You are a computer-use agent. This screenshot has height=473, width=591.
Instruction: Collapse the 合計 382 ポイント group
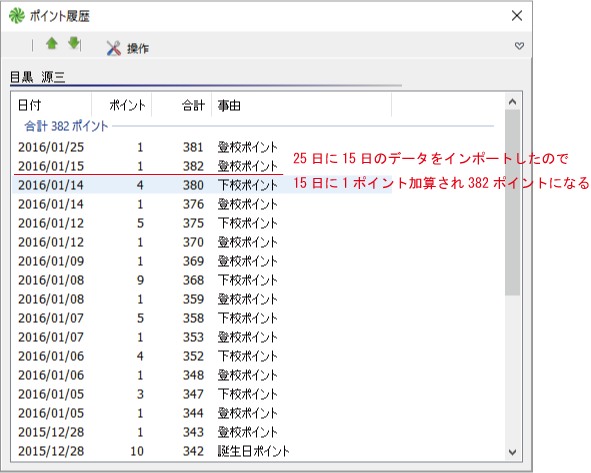coord(66,126)
